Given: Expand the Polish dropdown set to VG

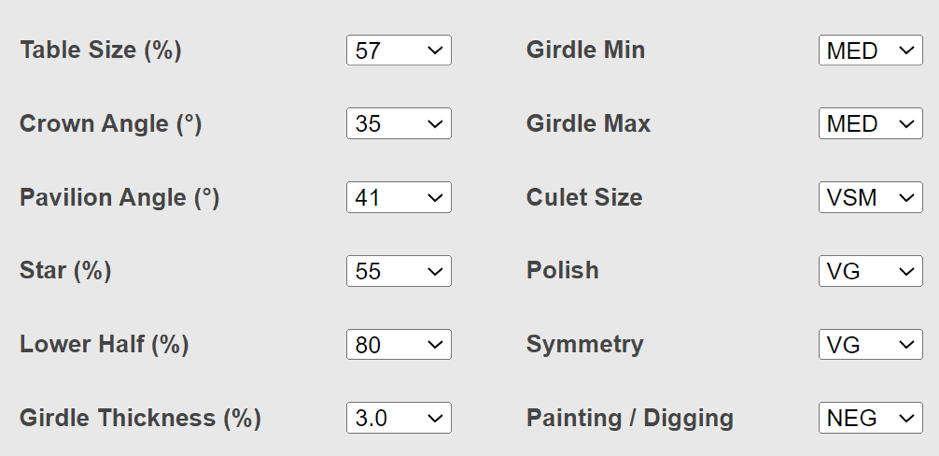Looking at the screenshot, I should coord(871,271).
